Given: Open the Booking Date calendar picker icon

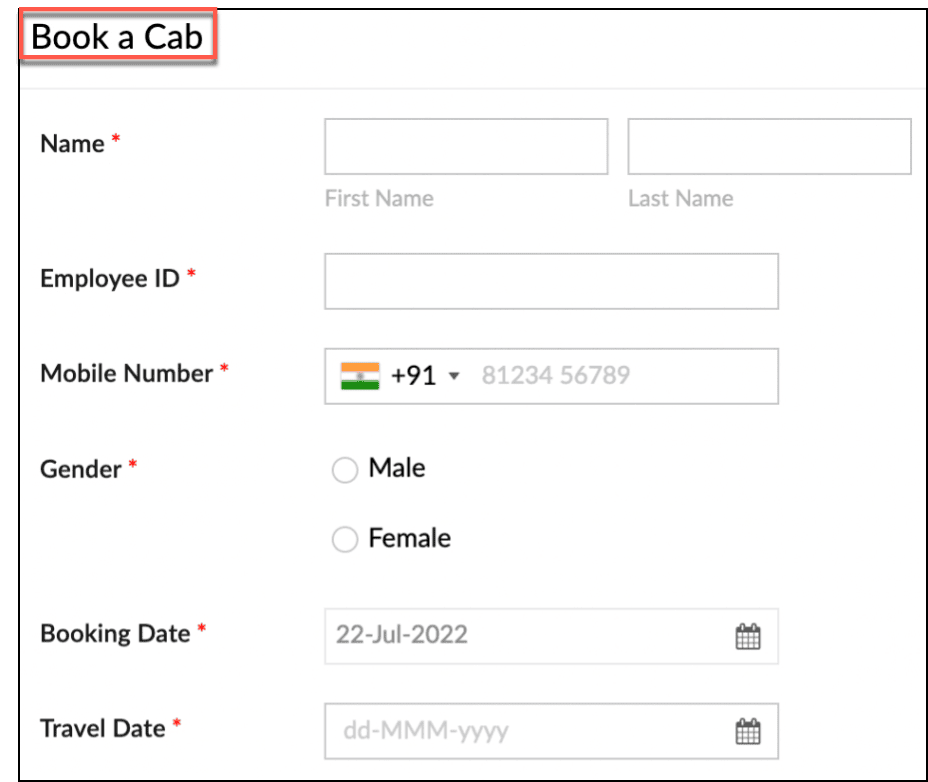Looking at the screenshot, I should click(747, 636).
